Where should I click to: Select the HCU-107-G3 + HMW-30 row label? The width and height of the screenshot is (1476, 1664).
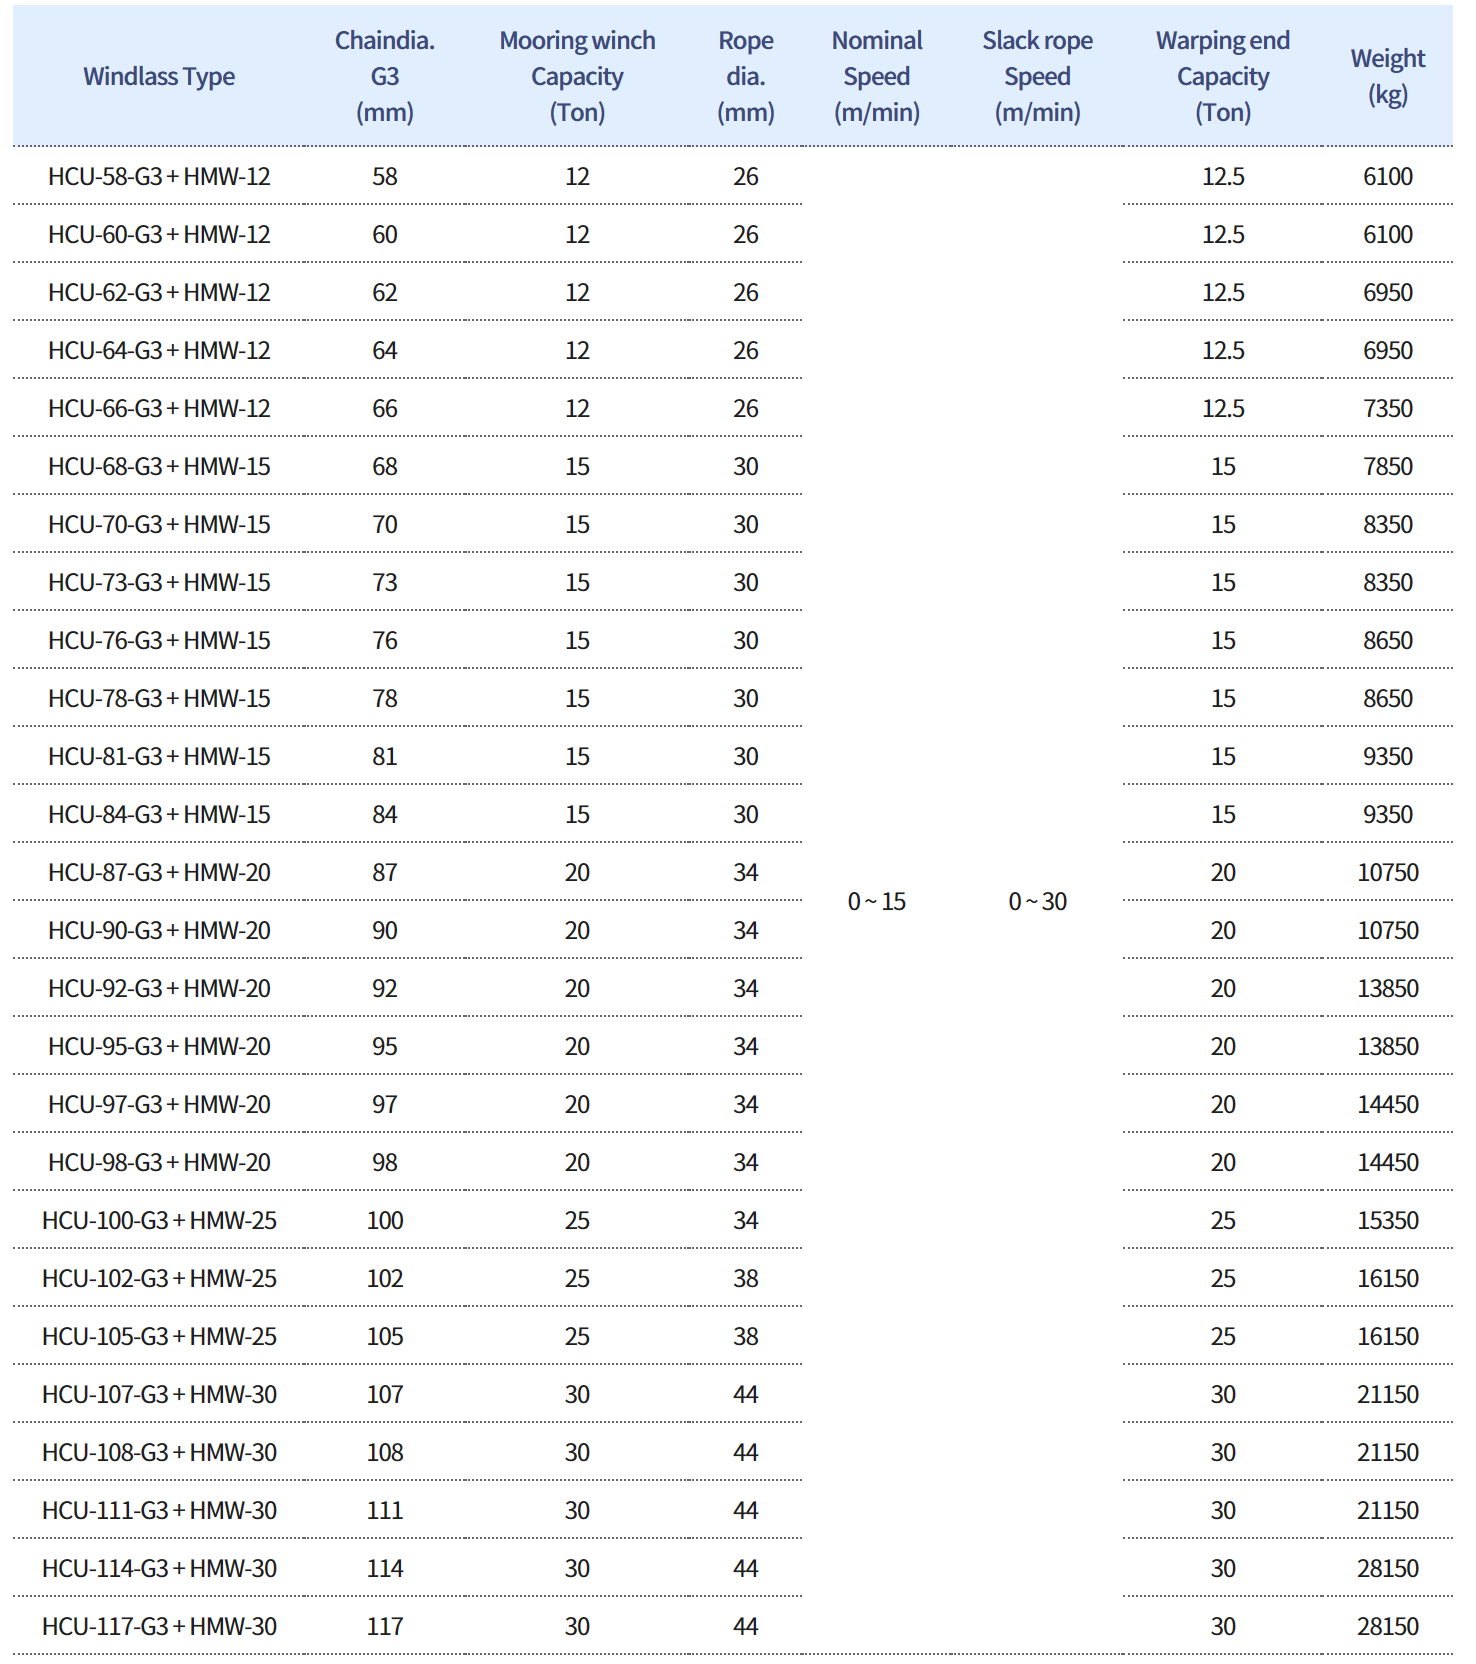pyautogui.click(x=159, y=1395)
